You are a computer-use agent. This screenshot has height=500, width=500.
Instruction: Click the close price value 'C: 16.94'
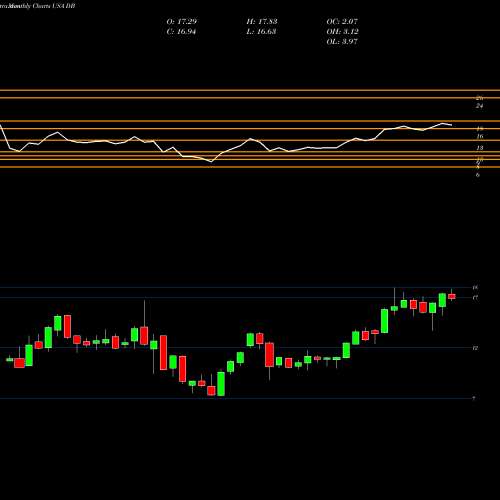coord(181,32)
